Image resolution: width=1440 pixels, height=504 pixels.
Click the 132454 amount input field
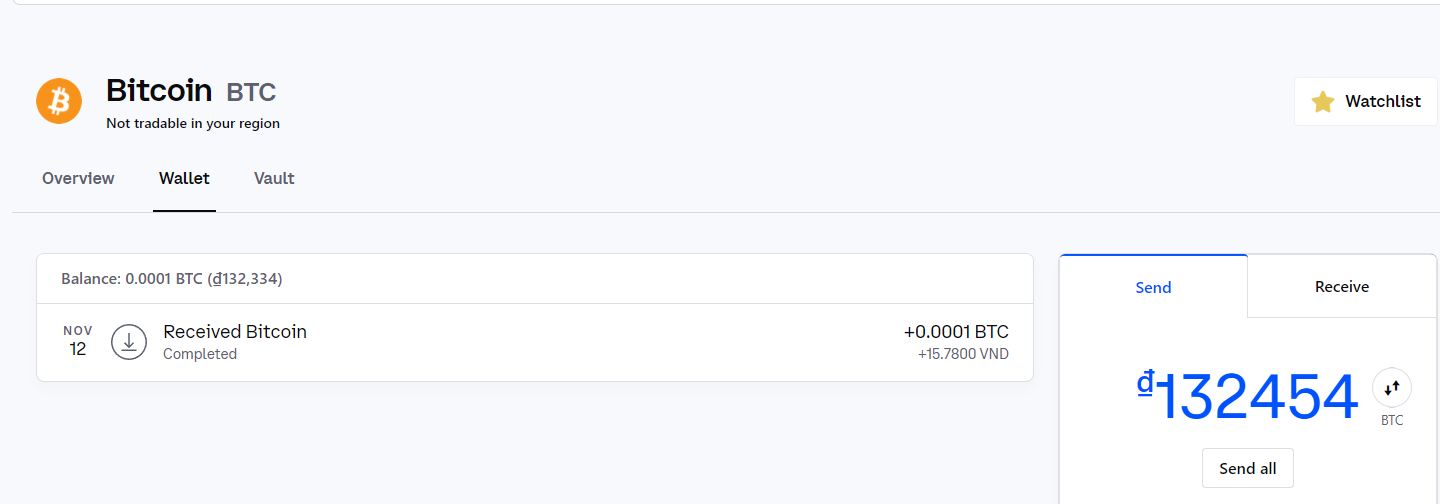1258,397
